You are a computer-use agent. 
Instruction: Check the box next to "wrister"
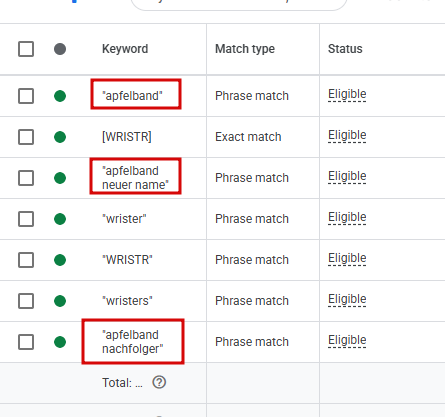(x=26, y=219)
